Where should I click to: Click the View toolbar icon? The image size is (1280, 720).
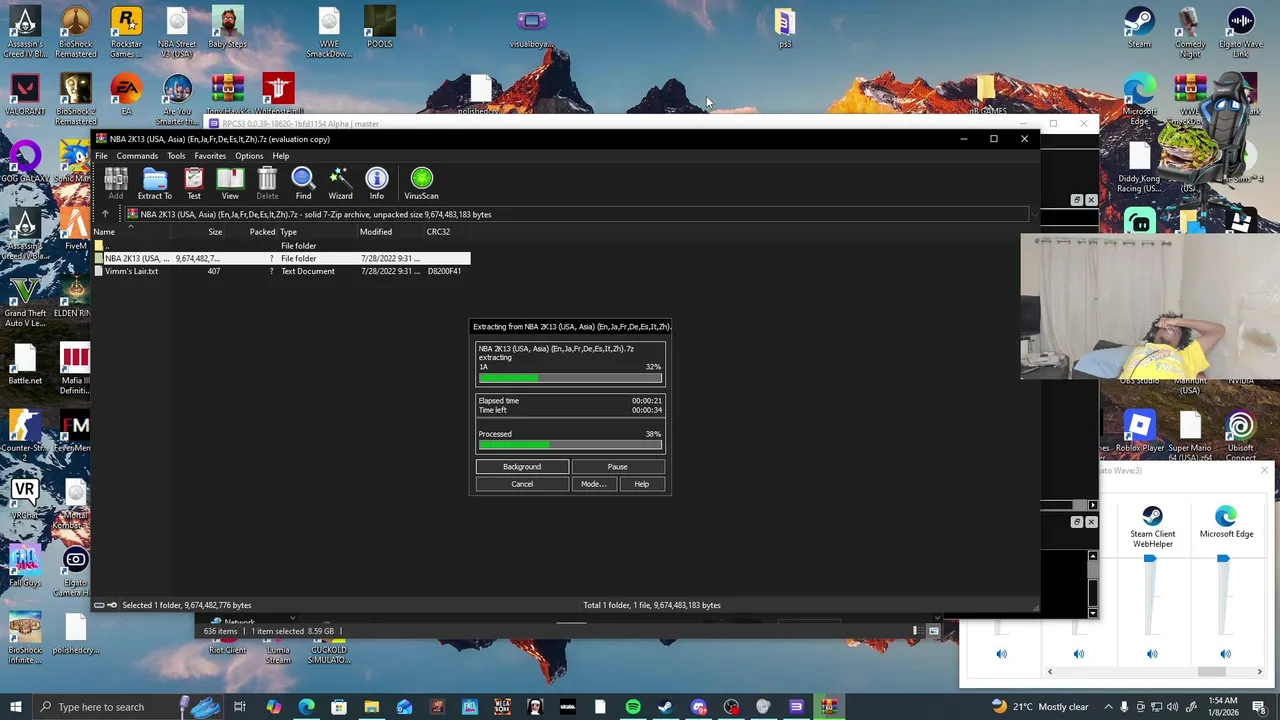(x=230, y=183)
